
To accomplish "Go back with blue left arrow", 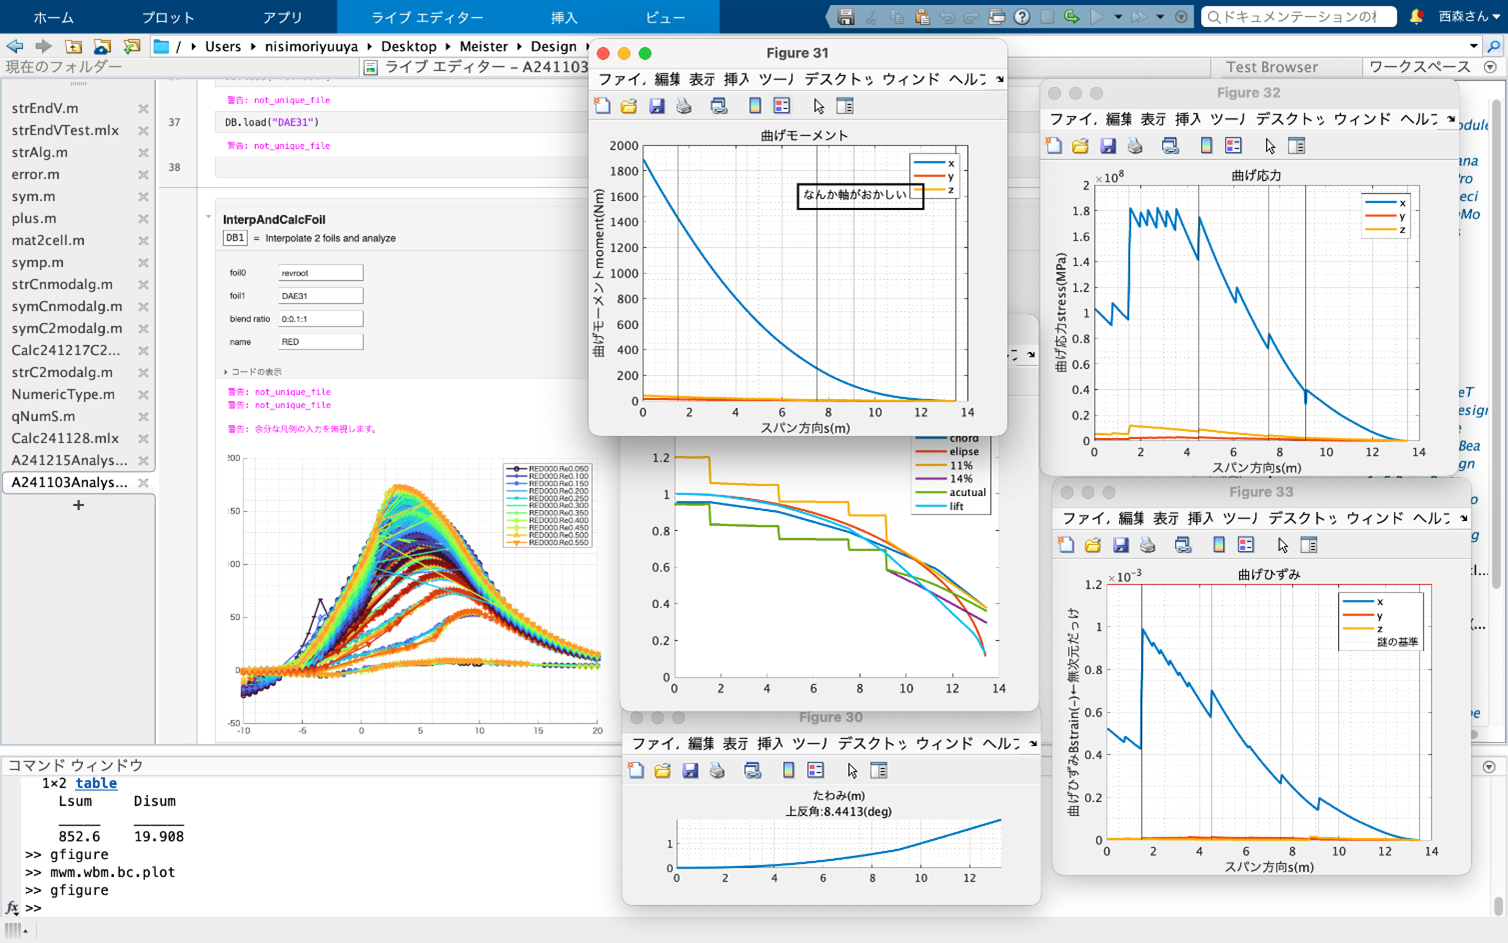I will [x=14, y=46].
